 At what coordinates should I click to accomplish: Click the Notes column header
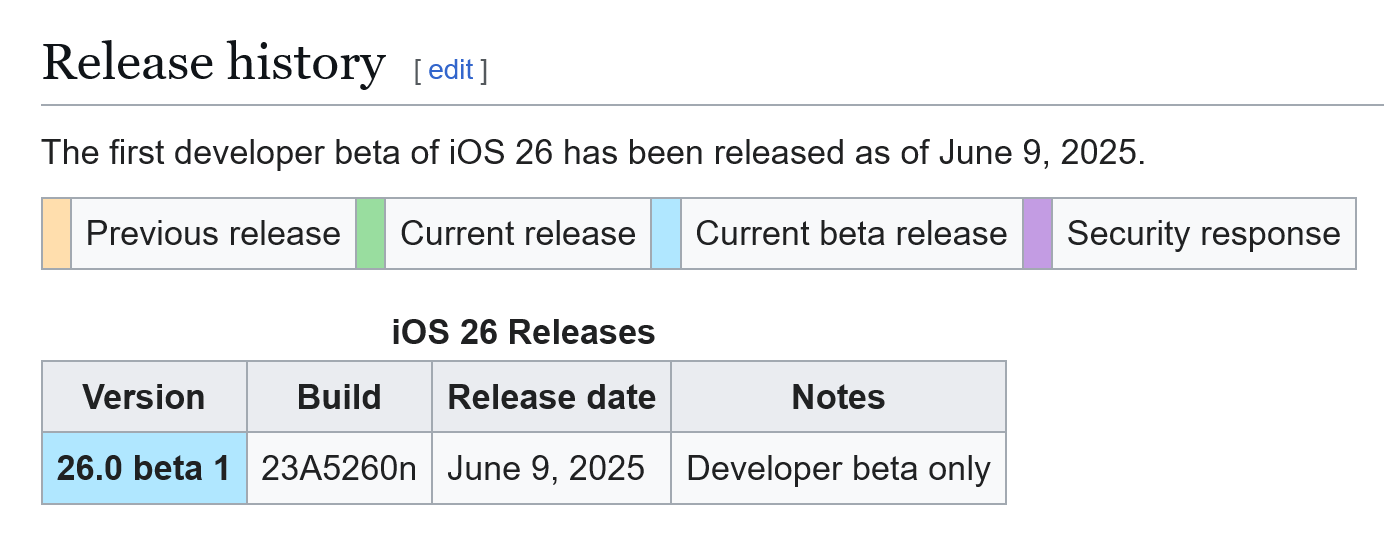coord(838,397)
